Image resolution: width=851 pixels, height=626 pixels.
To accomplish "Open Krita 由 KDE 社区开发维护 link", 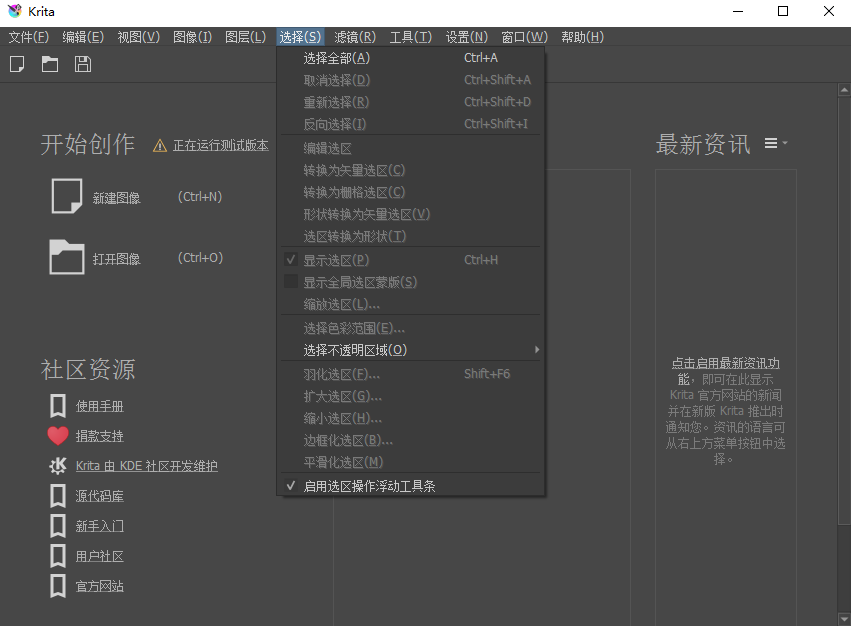I will point(147,466).
